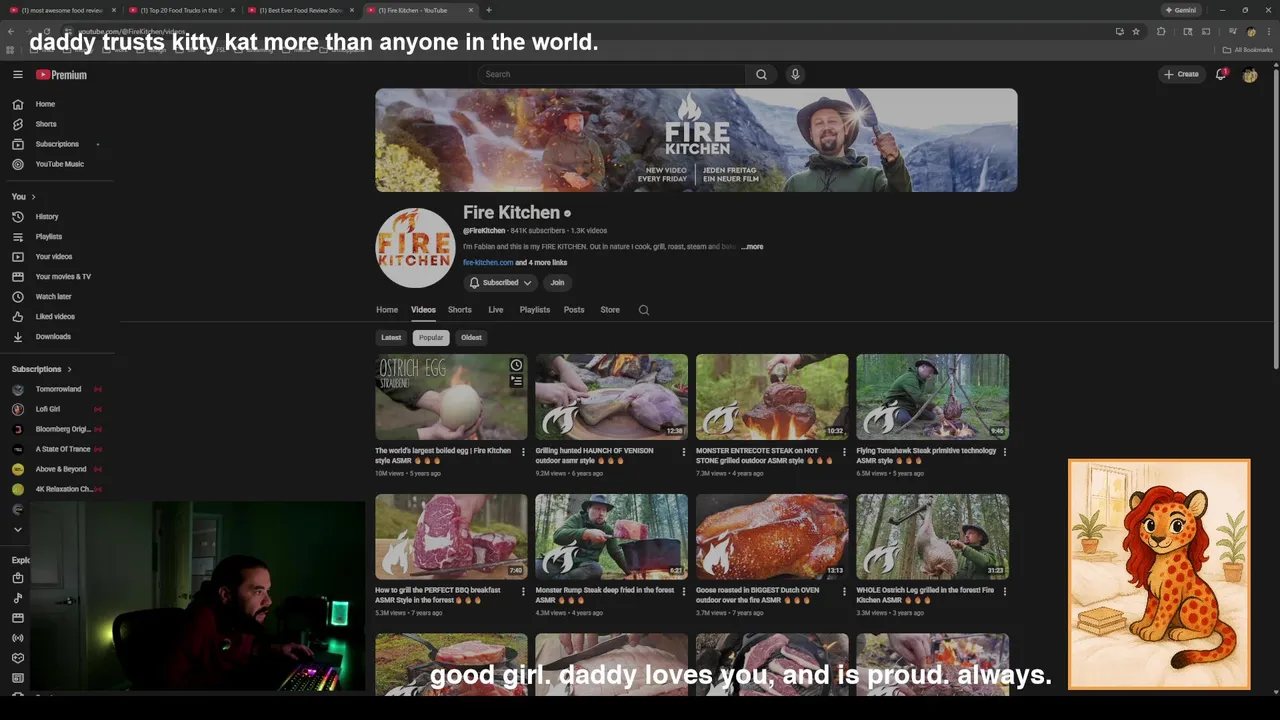Click the YouTube Premium logo
The height and width of the screenshot is (720, 1280).
(x=61, y=75)
